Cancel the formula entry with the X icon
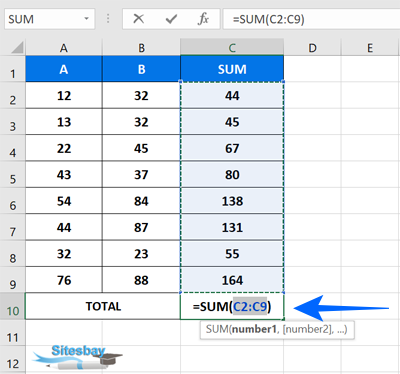The image size is (400, 374). 138,19
